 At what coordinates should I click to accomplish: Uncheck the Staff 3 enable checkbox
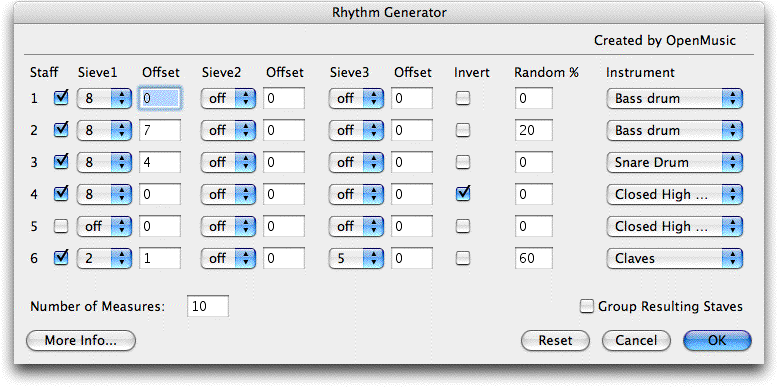pos(61,162)
